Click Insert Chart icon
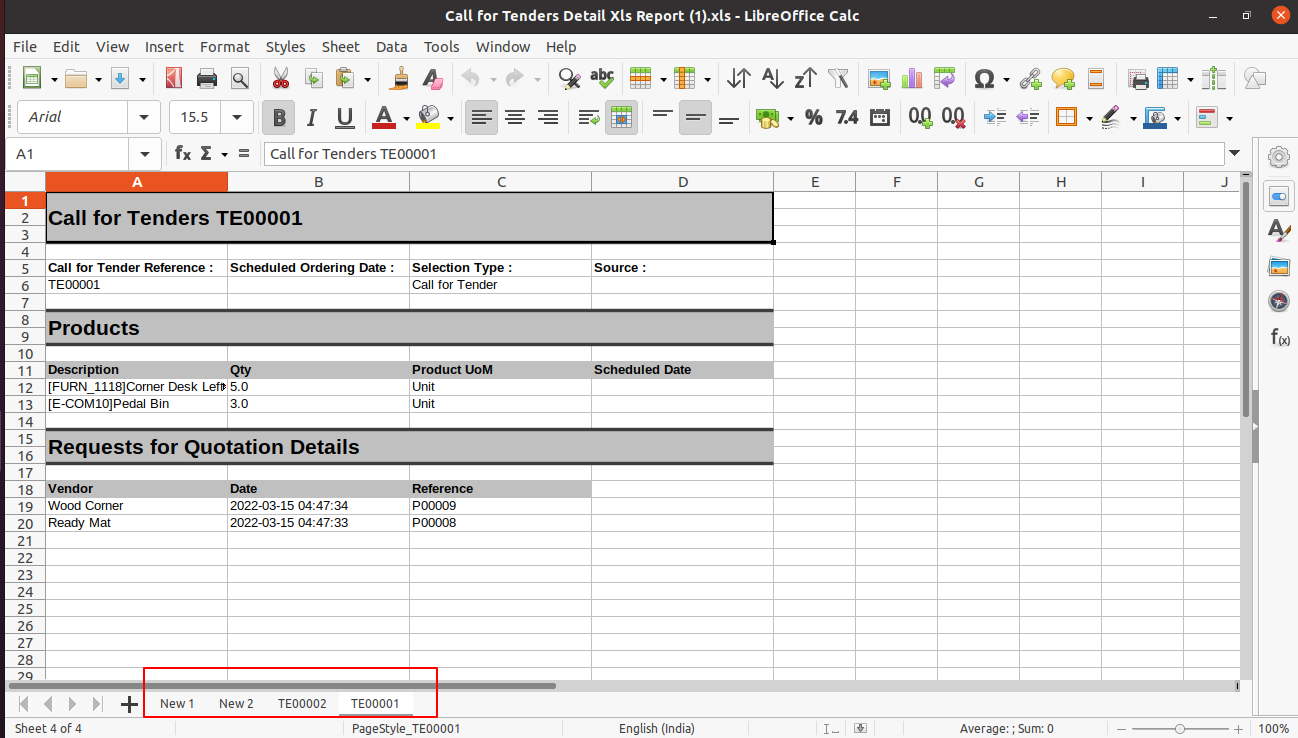1298x738 pixels. click(911, 79)
